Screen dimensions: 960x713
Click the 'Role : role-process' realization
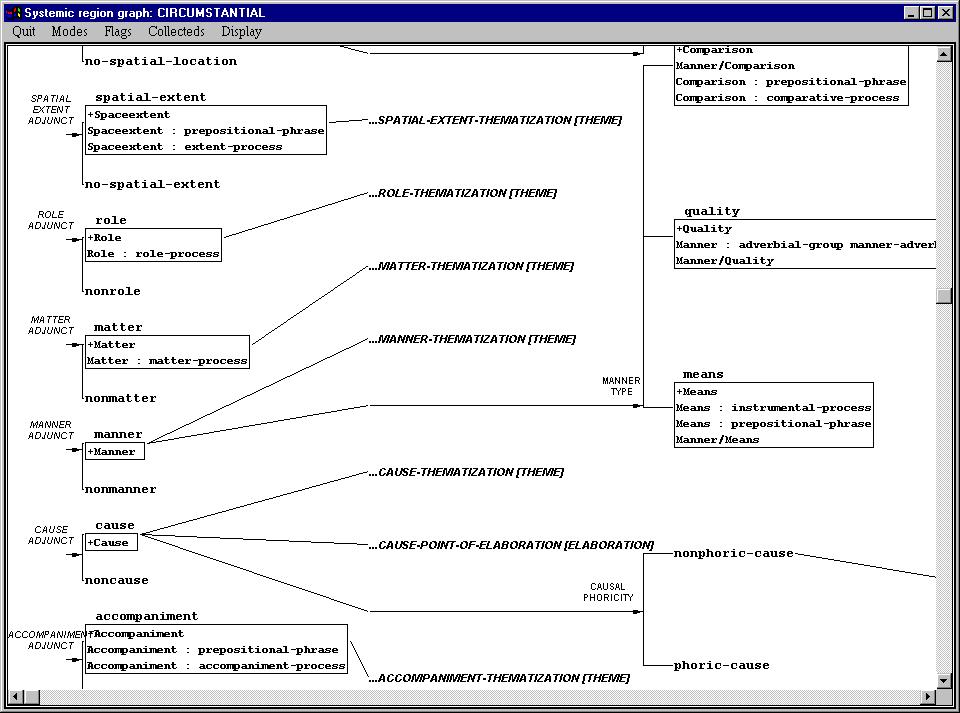pos(153,253)
